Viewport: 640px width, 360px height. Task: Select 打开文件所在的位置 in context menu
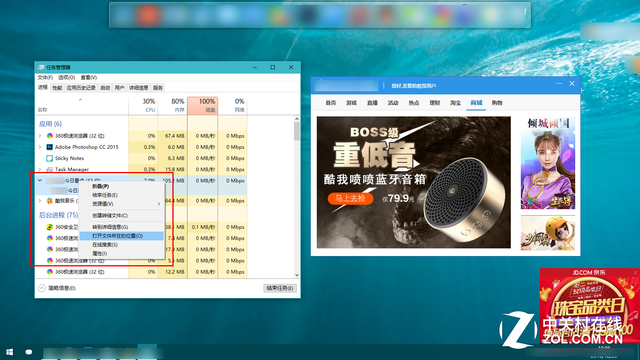point(121,236)
